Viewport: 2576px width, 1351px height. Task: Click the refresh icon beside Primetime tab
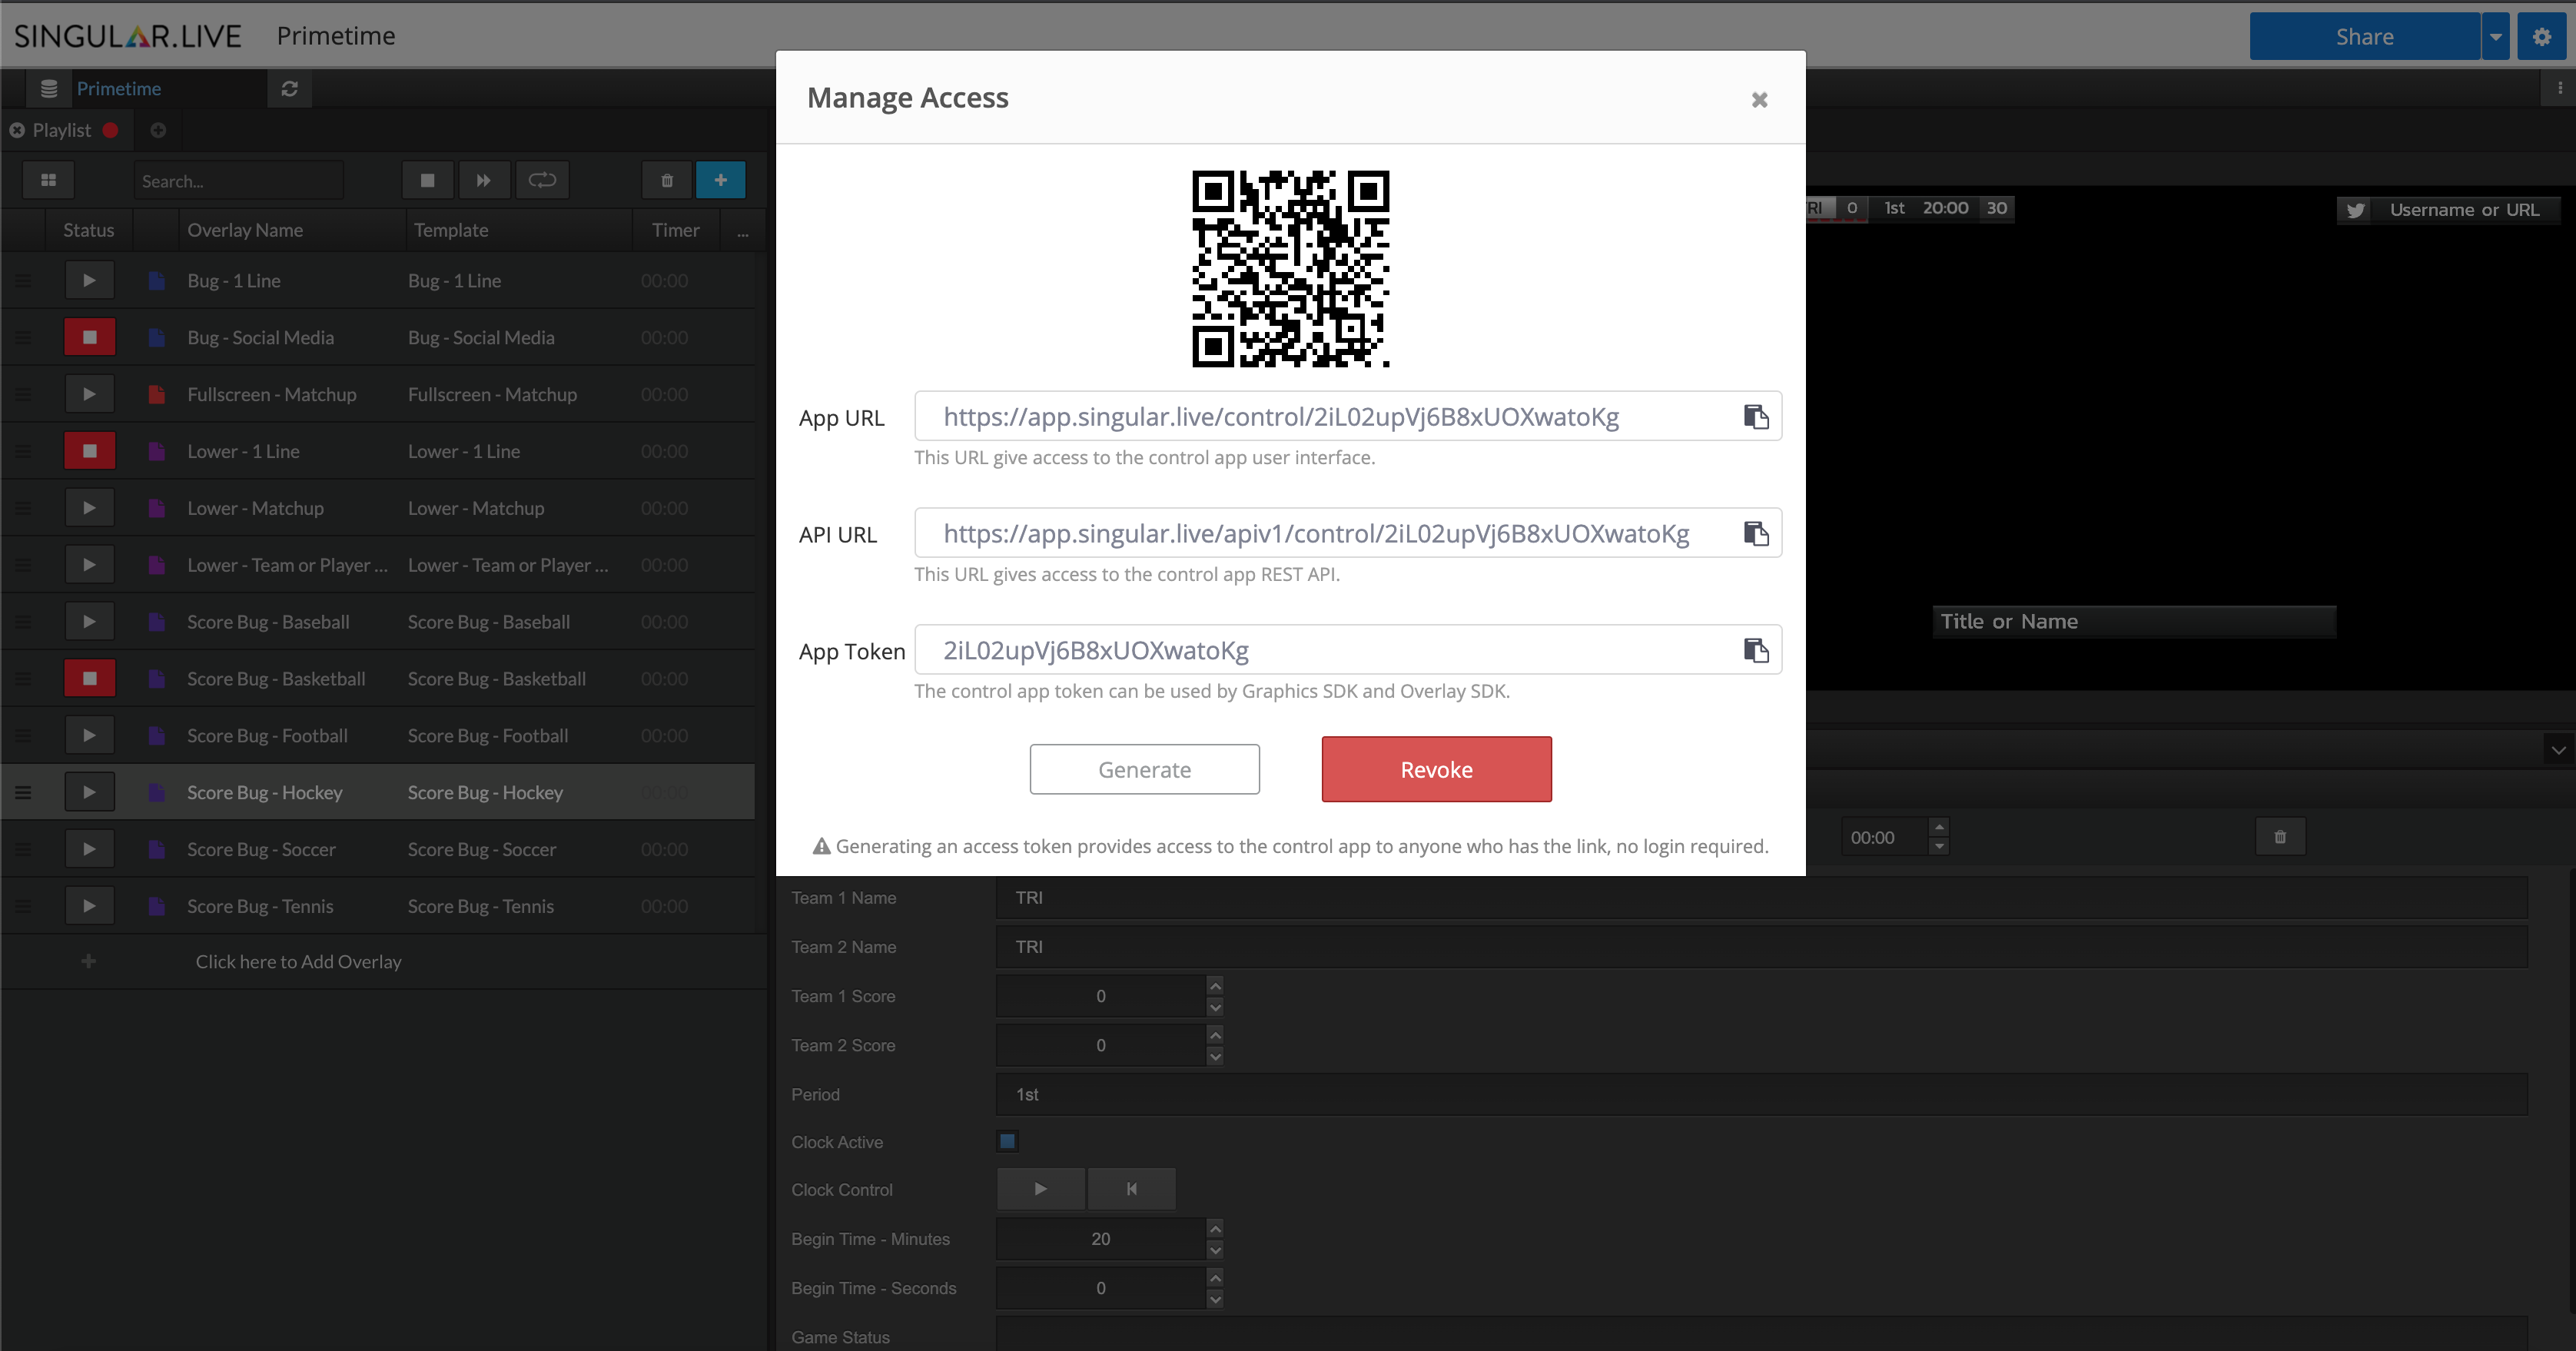tap(290, 88)
